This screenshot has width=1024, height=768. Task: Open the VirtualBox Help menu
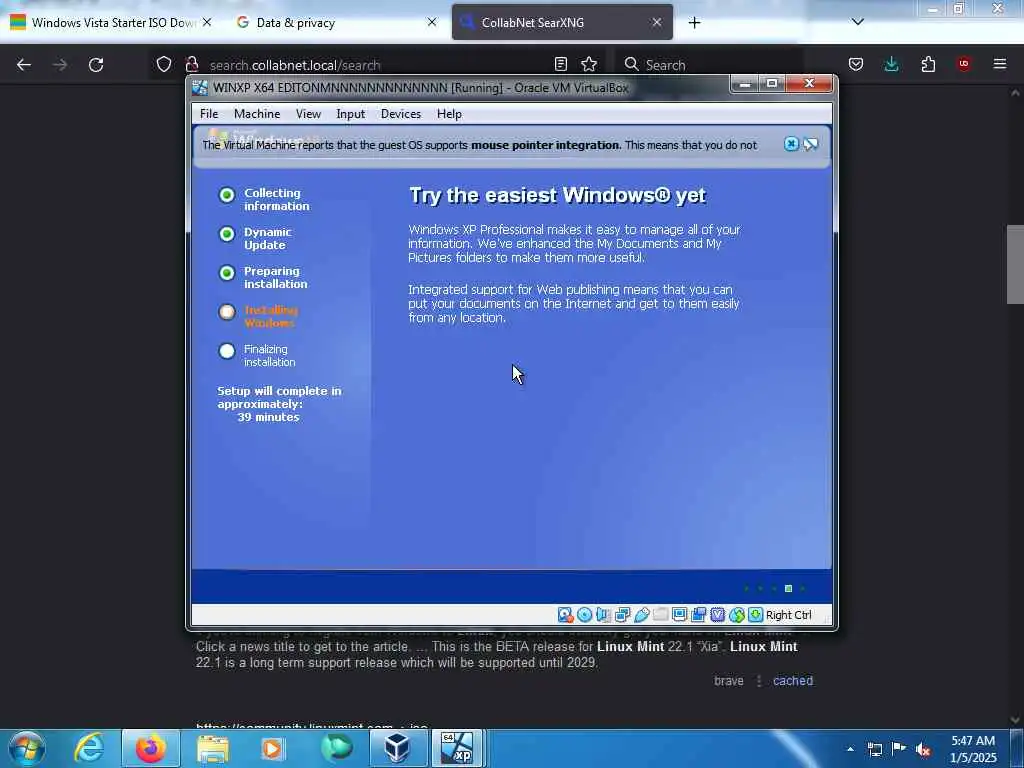pyautogui.click(x=449, y=114)
